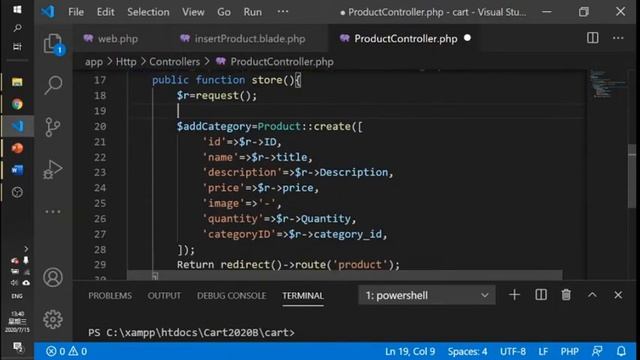Image resolution: width=640 pixels, height=360 pixels.
Task: Kill terminal with trash icon
Action: pos(566,295)
